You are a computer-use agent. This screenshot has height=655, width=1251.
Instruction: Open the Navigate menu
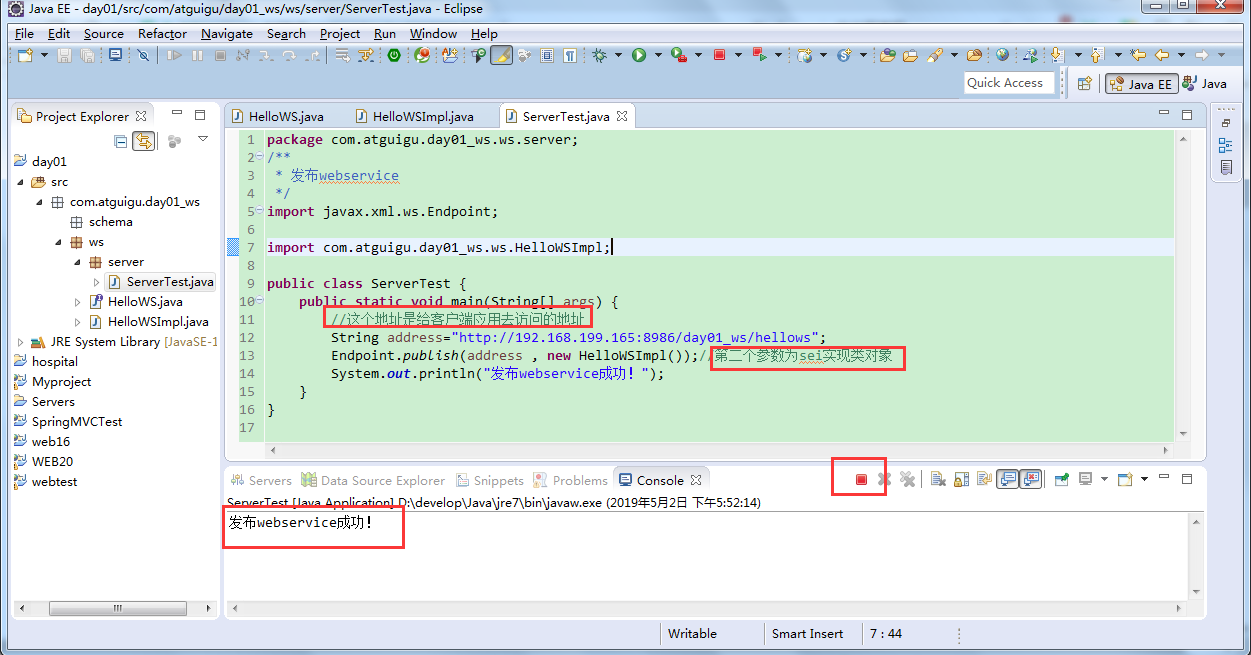tap(227, 33)
